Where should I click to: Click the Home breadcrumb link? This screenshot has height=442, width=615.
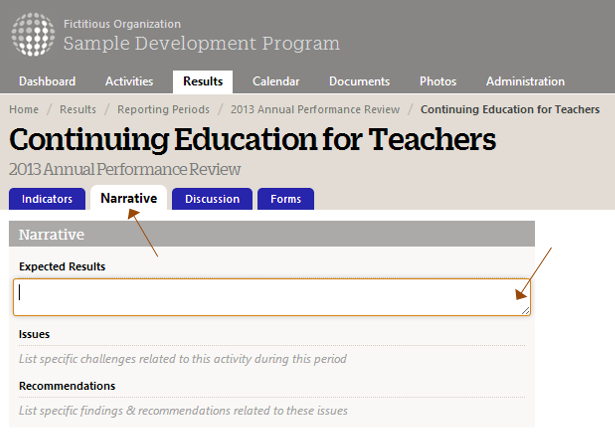click(24, 109)
